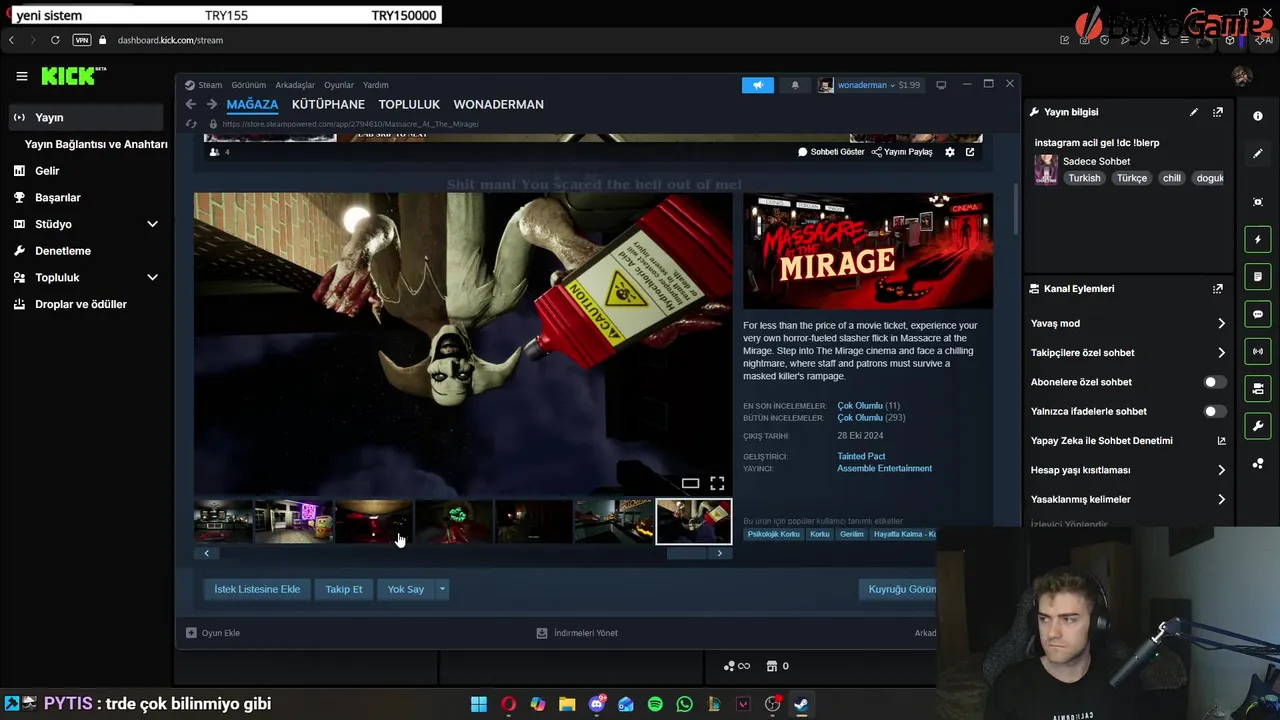Open Assemble Entertainment publisher link
The image size is (1280, 720).
(884, 468)
